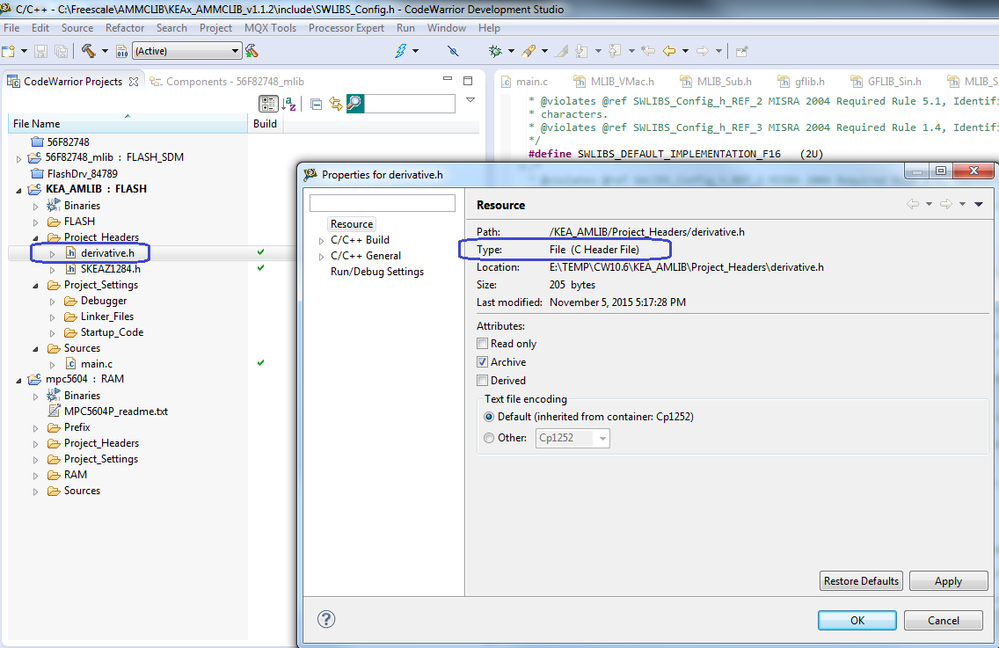Open the Debug bug dropdown arrow
This screenshot has height=648, width=999.
click(511, 51)
